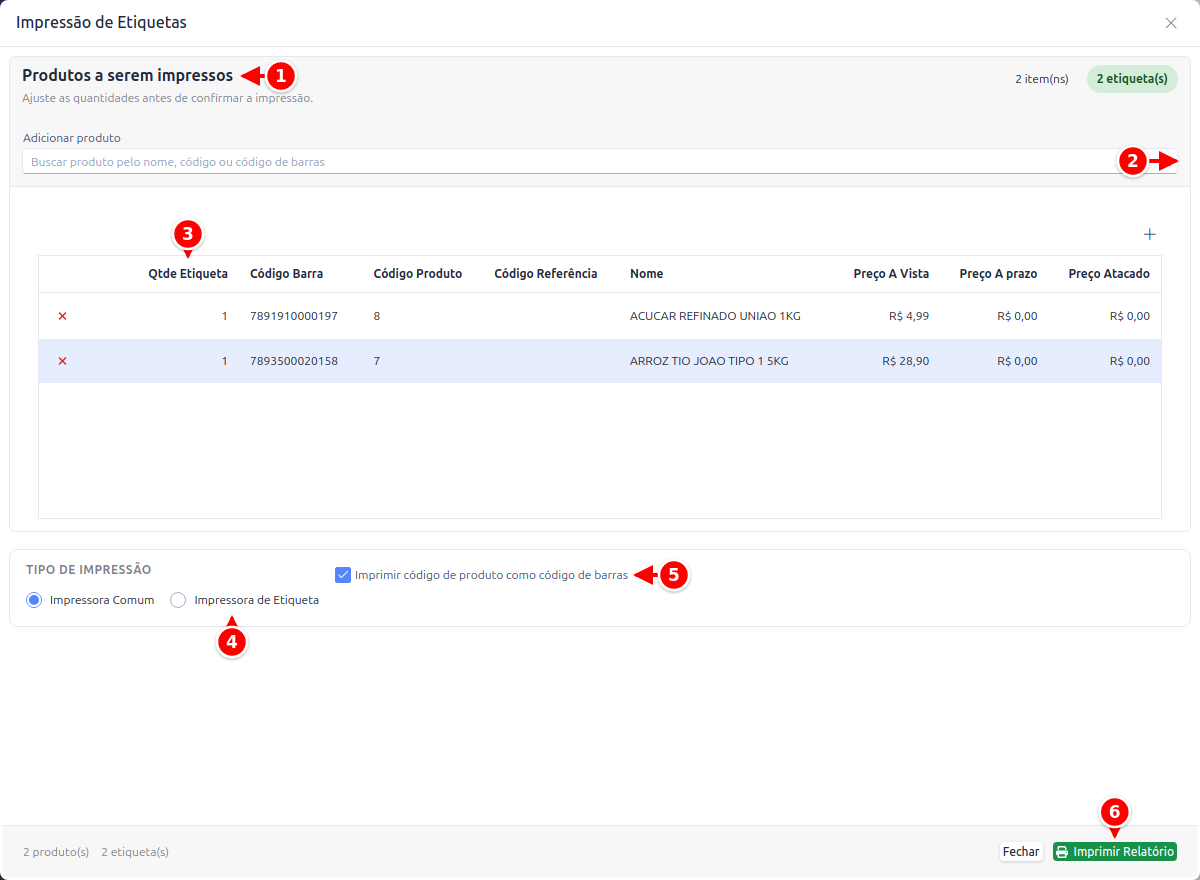Click the Nome column header
This screenshot has height=880, width=1200.
click(647, 274)
